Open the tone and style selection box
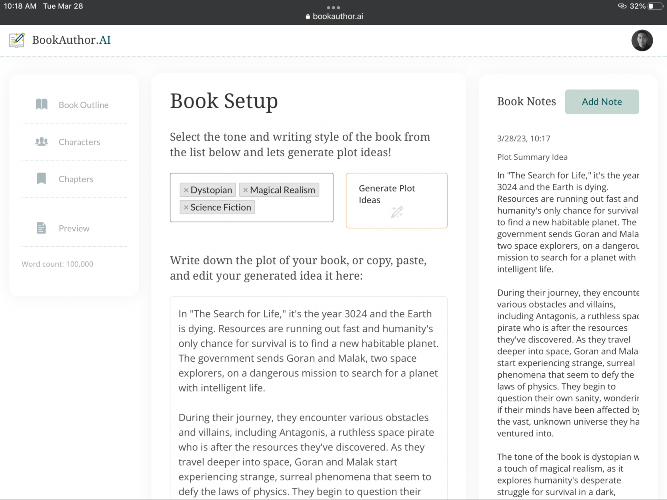 (252, 197)
